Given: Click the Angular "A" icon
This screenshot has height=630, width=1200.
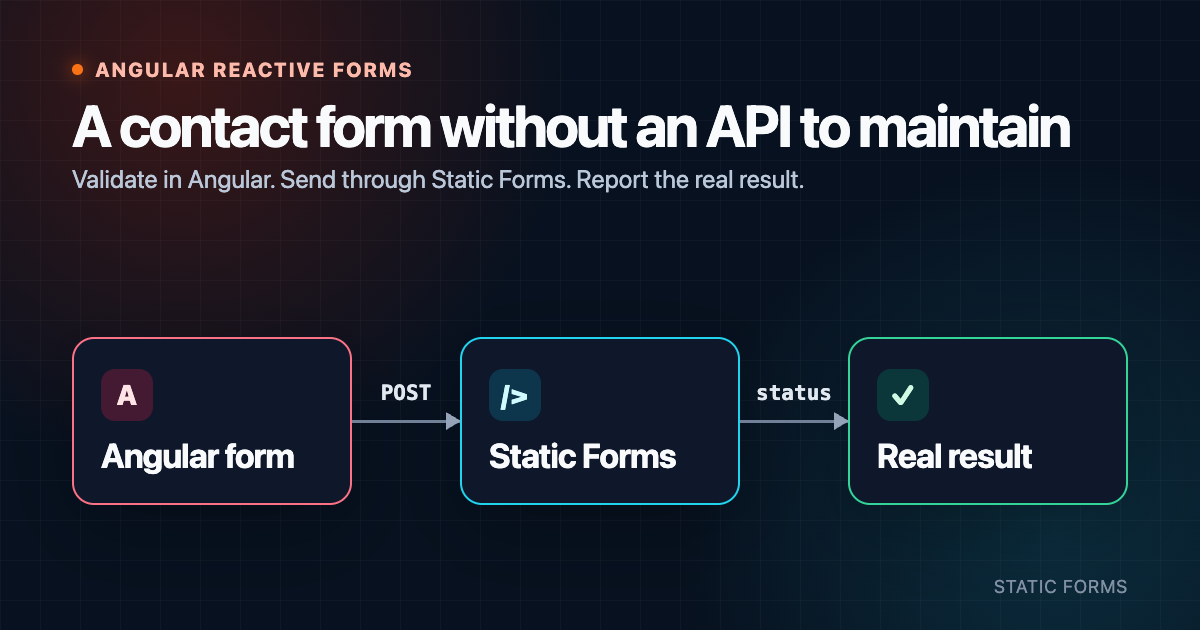Looking at the screenshot, I should (127, 395).
